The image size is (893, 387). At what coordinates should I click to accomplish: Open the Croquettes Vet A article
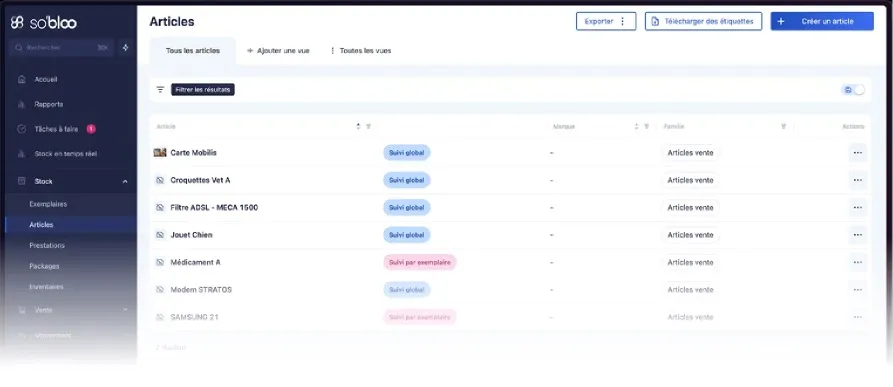tap(200, 180)
